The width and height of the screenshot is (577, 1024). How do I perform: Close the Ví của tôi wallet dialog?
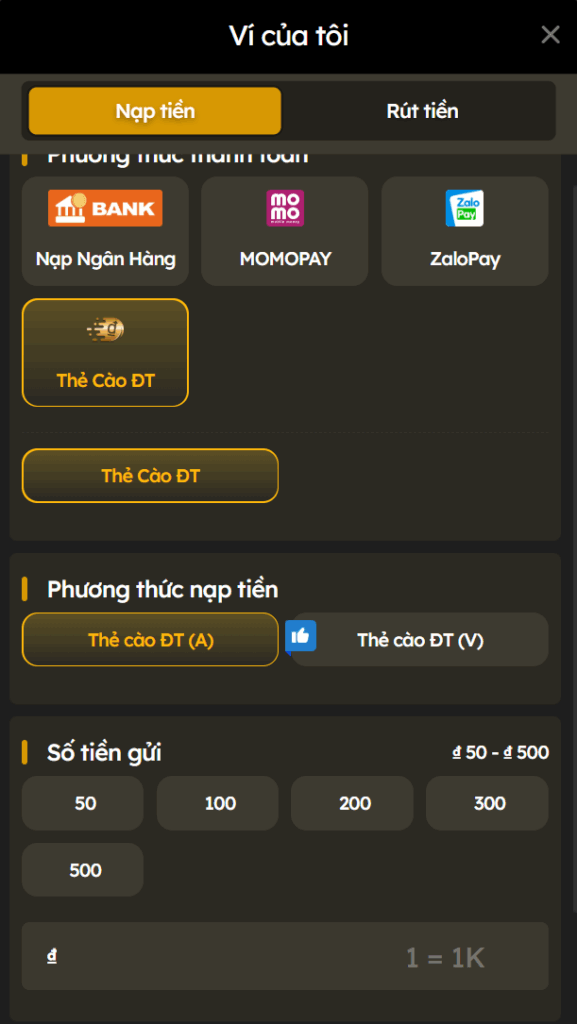click(550, 35)
